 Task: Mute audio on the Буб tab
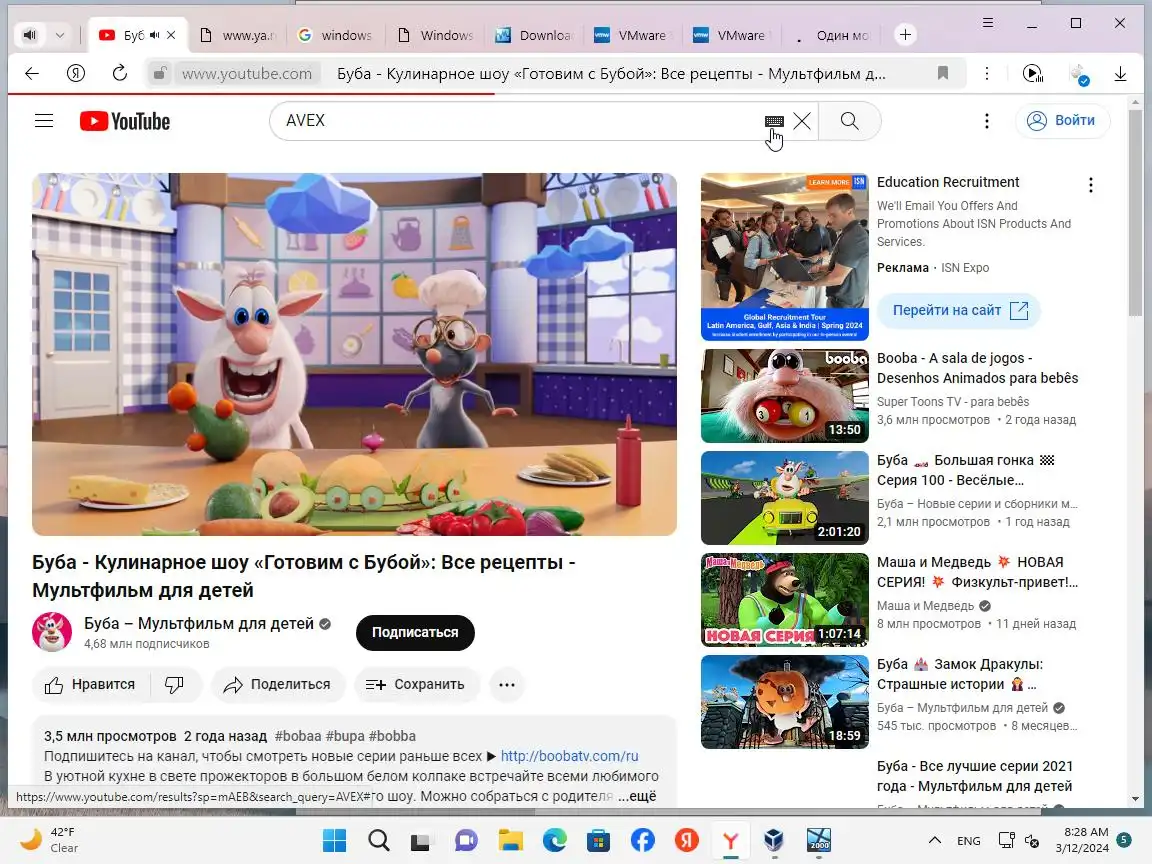point(154,35)
